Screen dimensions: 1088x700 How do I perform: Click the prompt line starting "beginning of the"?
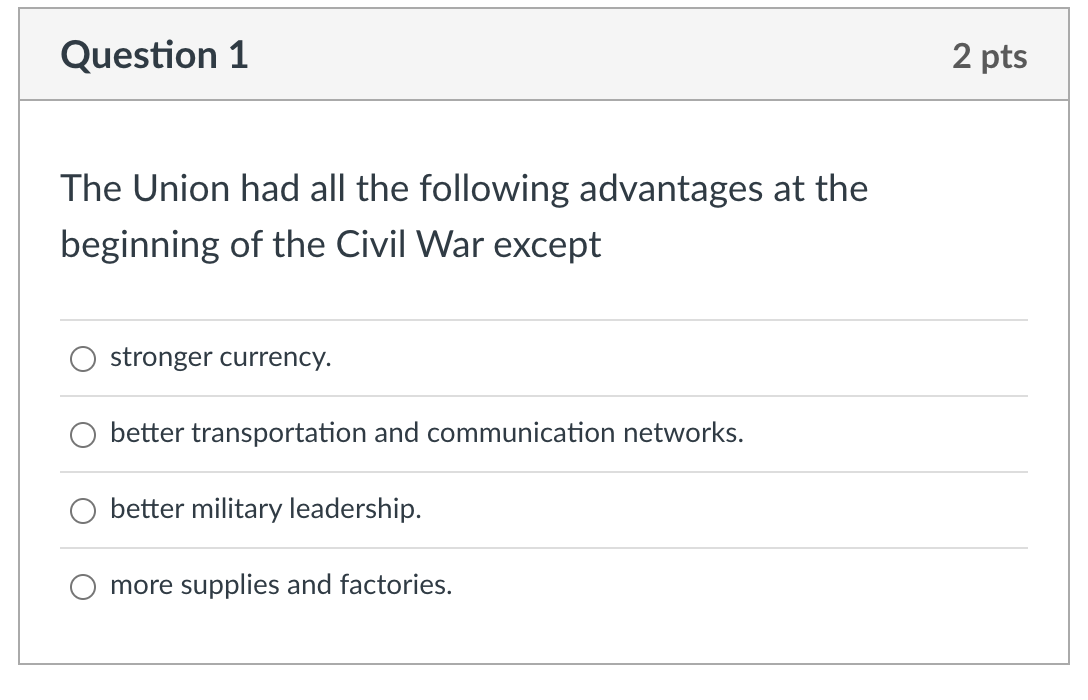point(331,245)
